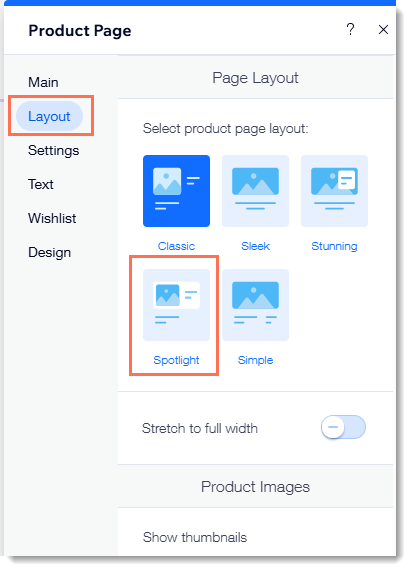Screen dimensions: 411x571
Task: Select the Spotlight layout icon
Action: 176,305
